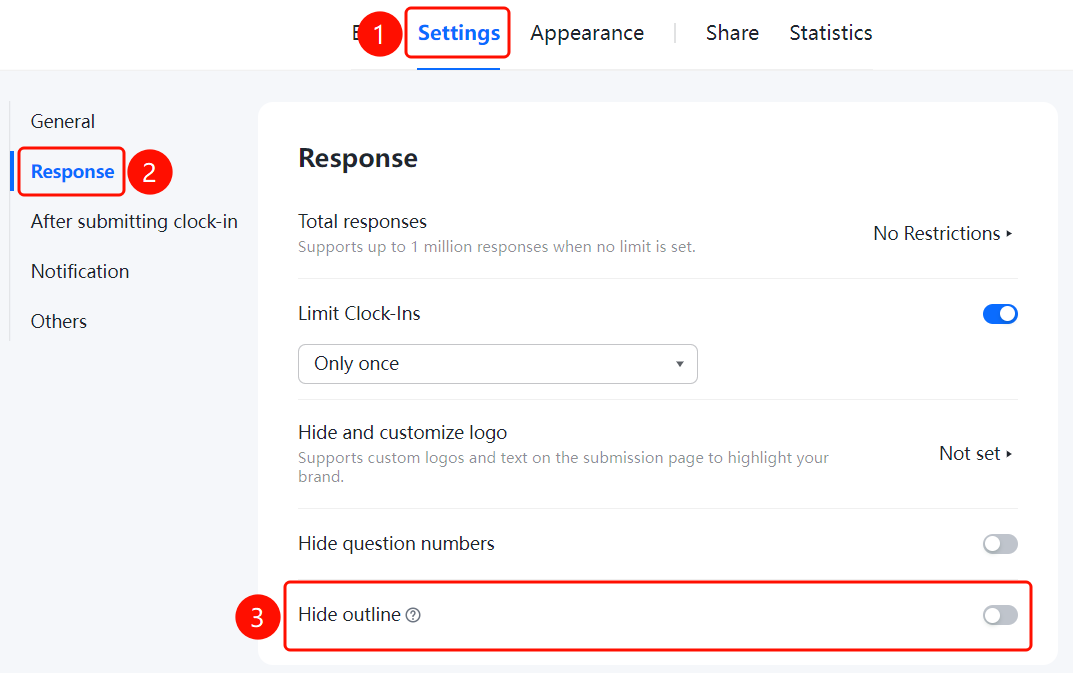
Task: Open After submitting clock-in section
Action: pyautogui.click(x=134, y=221)
